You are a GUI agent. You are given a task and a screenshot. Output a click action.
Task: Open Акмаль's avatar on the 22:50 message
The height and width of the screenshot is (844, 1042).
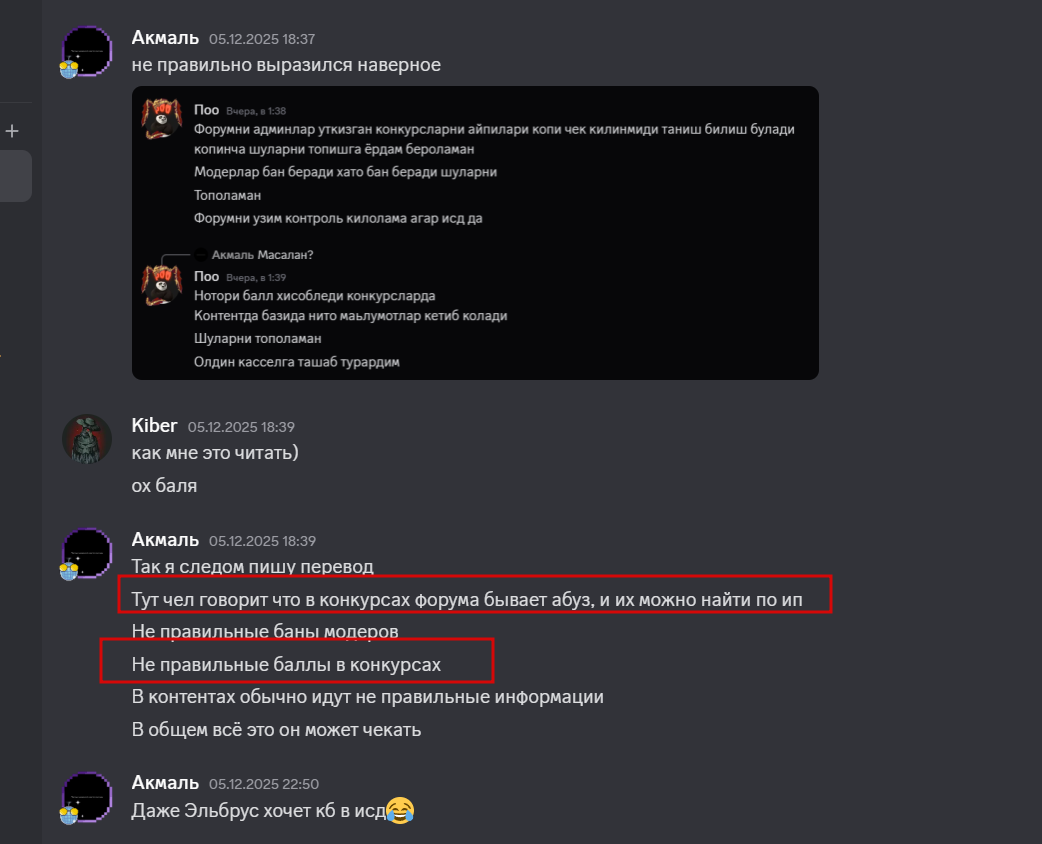click(x=87, y=797)
